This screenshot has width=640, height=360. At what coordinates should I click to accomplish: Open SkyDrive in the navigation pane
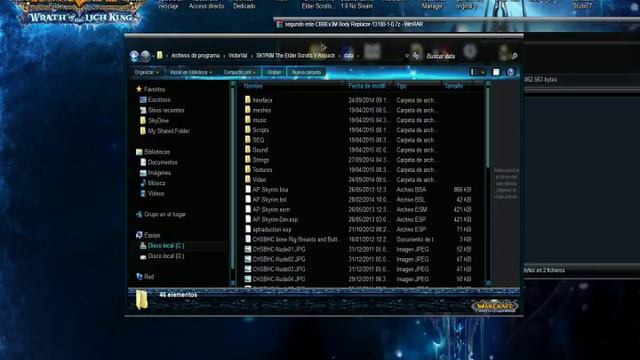[154, 120]
